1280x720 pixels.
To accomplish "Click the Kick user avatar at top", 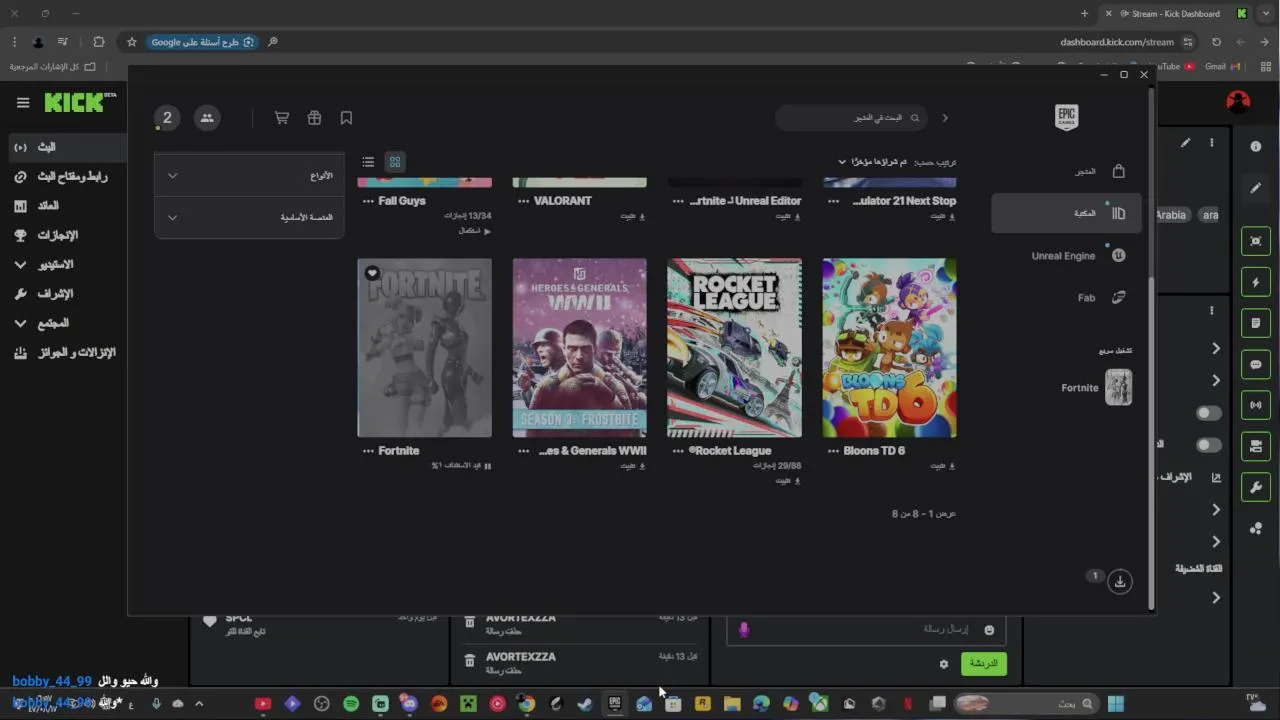I will pos(1238,102).
